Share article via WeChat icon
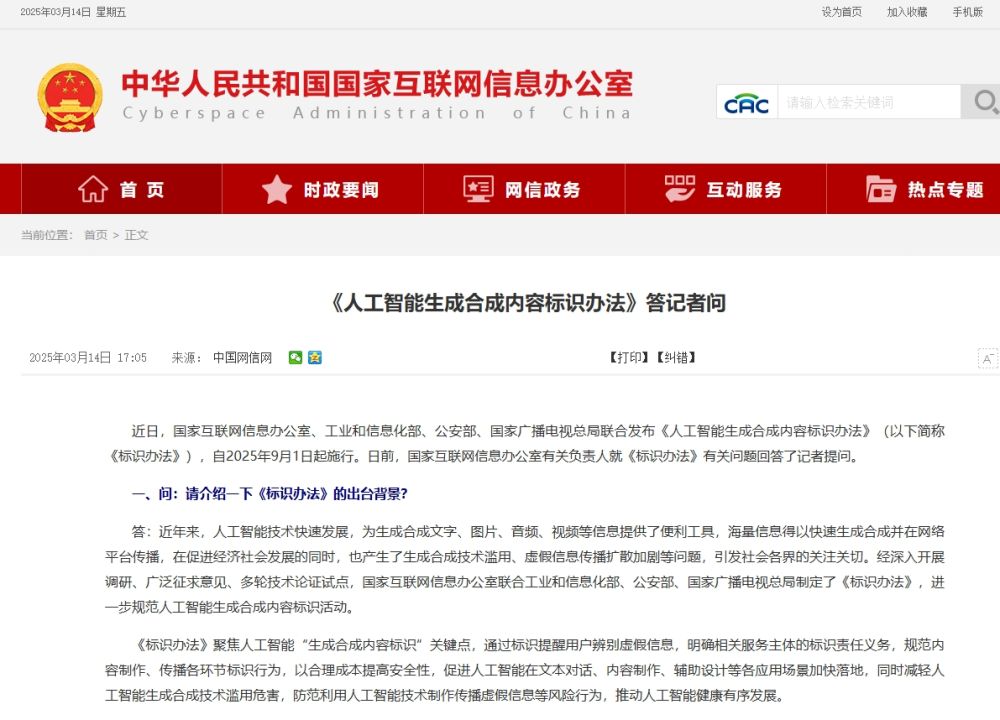 tap(295, 358)
